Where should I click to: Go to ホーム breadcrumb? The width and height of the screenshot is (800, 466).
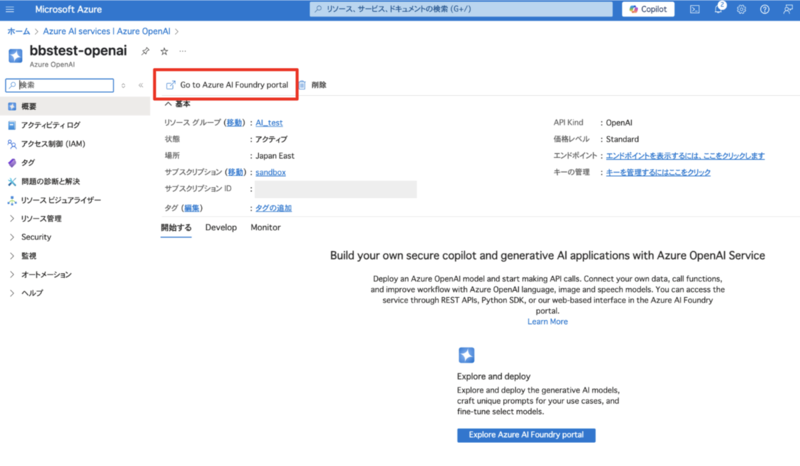(x=19, y=31)
